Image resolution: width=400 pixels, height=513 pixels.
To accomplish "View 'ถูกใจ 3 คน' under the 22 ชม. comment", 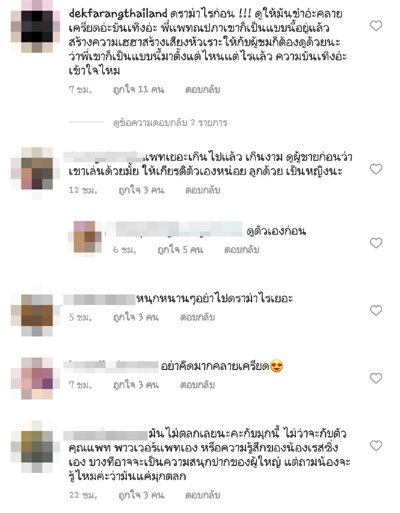I will click(141, 495).
